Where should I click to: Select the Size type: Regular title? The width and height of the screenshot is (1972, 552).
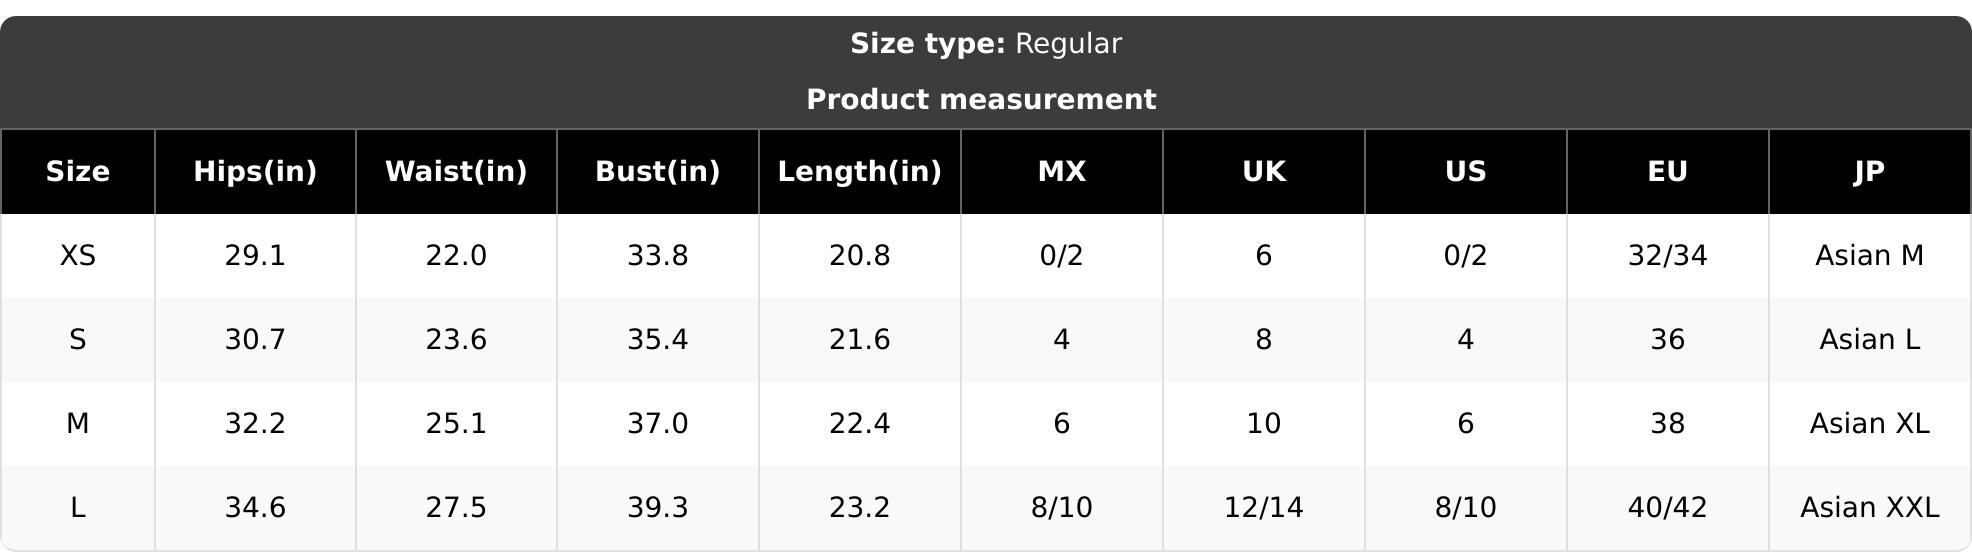(x=986, y=44)
